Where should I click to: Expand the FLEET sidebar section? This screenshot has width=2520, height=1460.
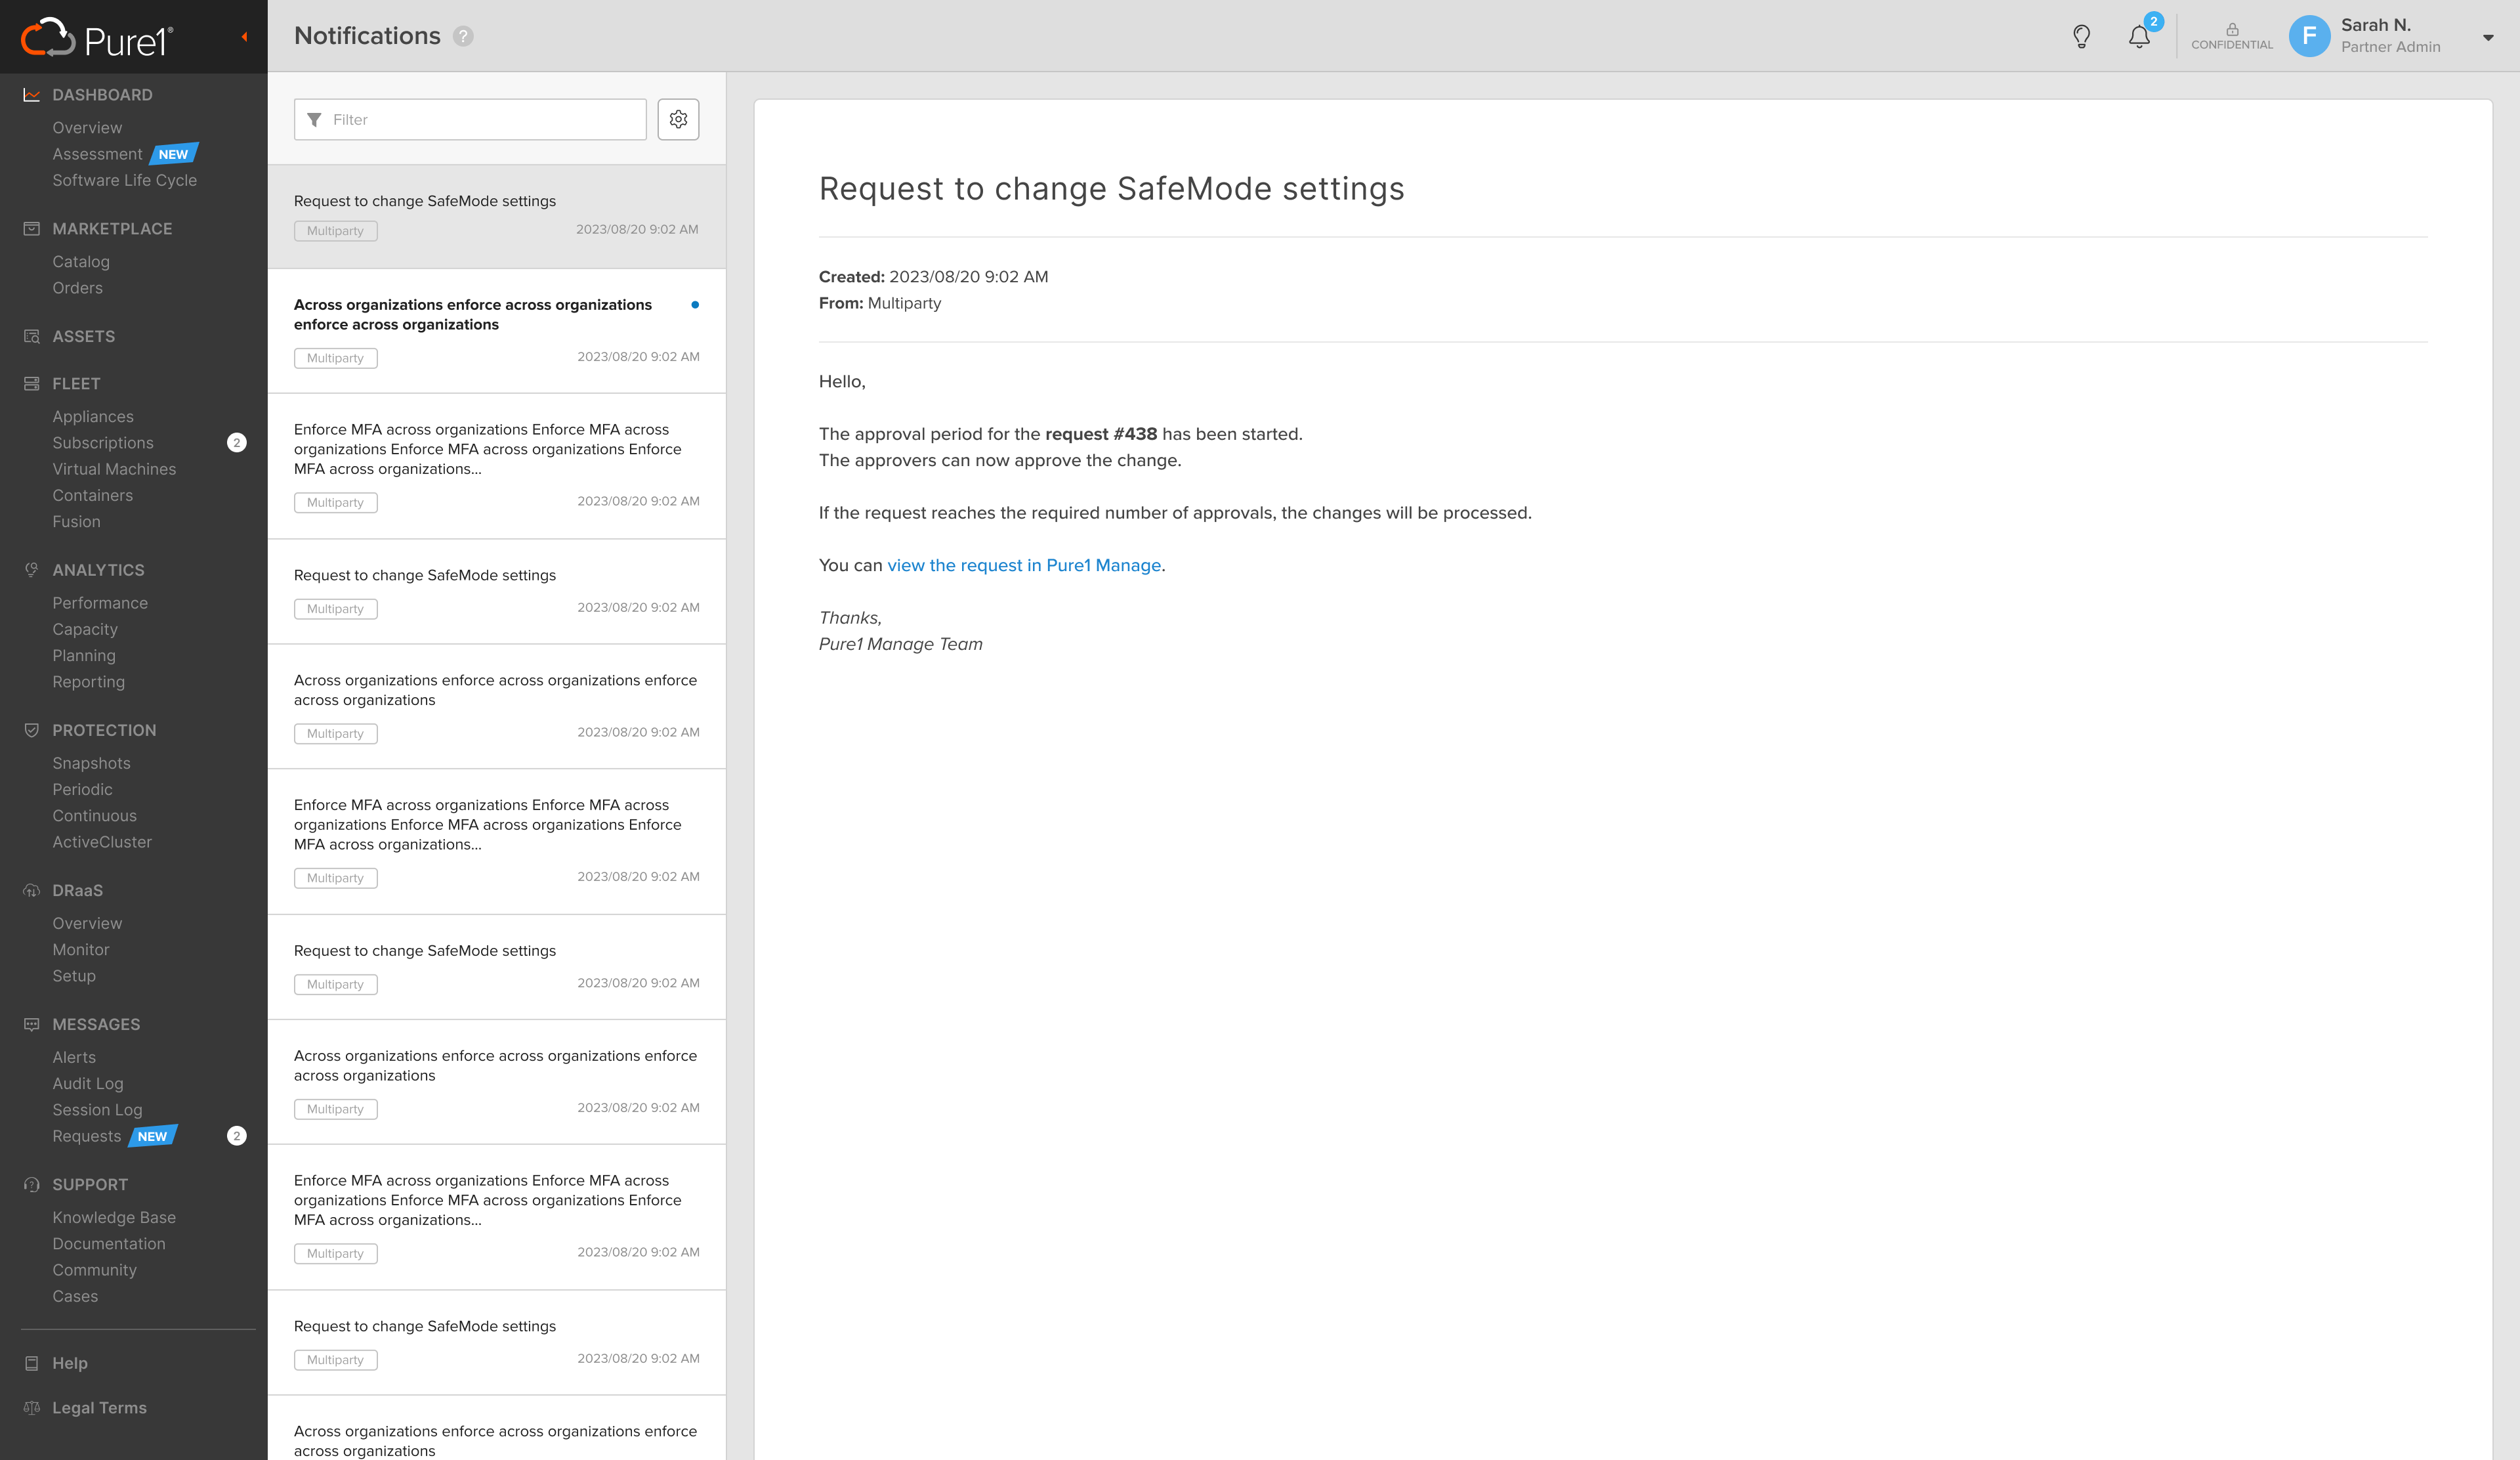pos(76,383)
